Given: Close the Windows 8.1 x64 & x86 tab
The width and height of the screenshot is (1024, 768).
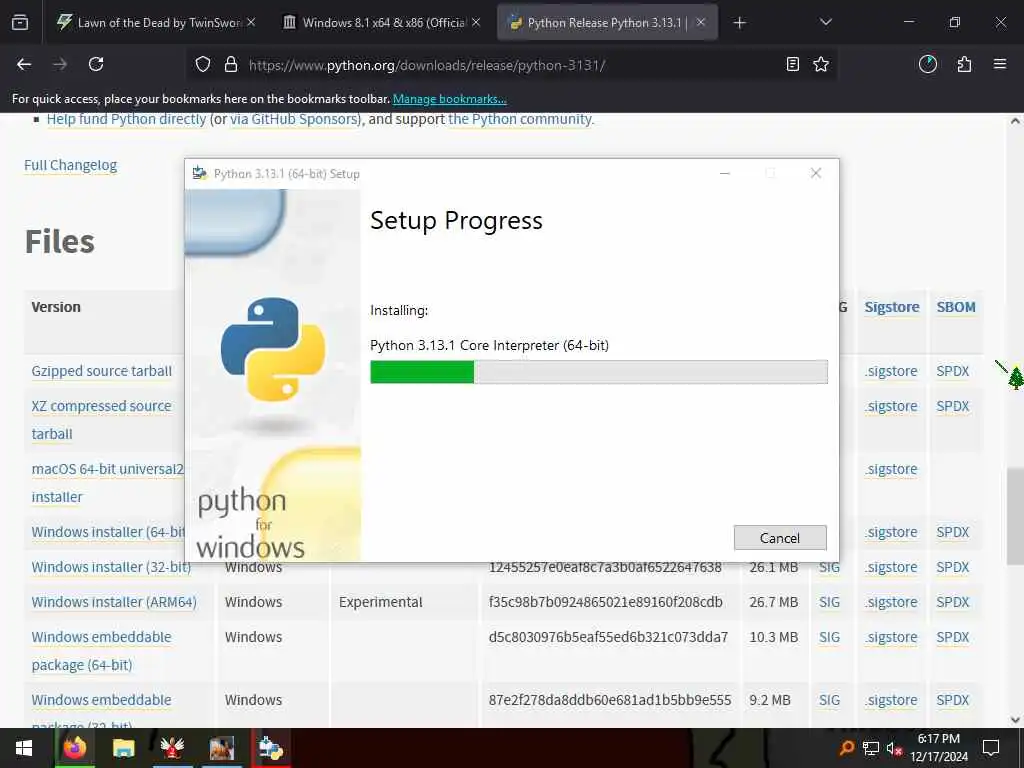Looking at the screenshot, I should 476,22.
